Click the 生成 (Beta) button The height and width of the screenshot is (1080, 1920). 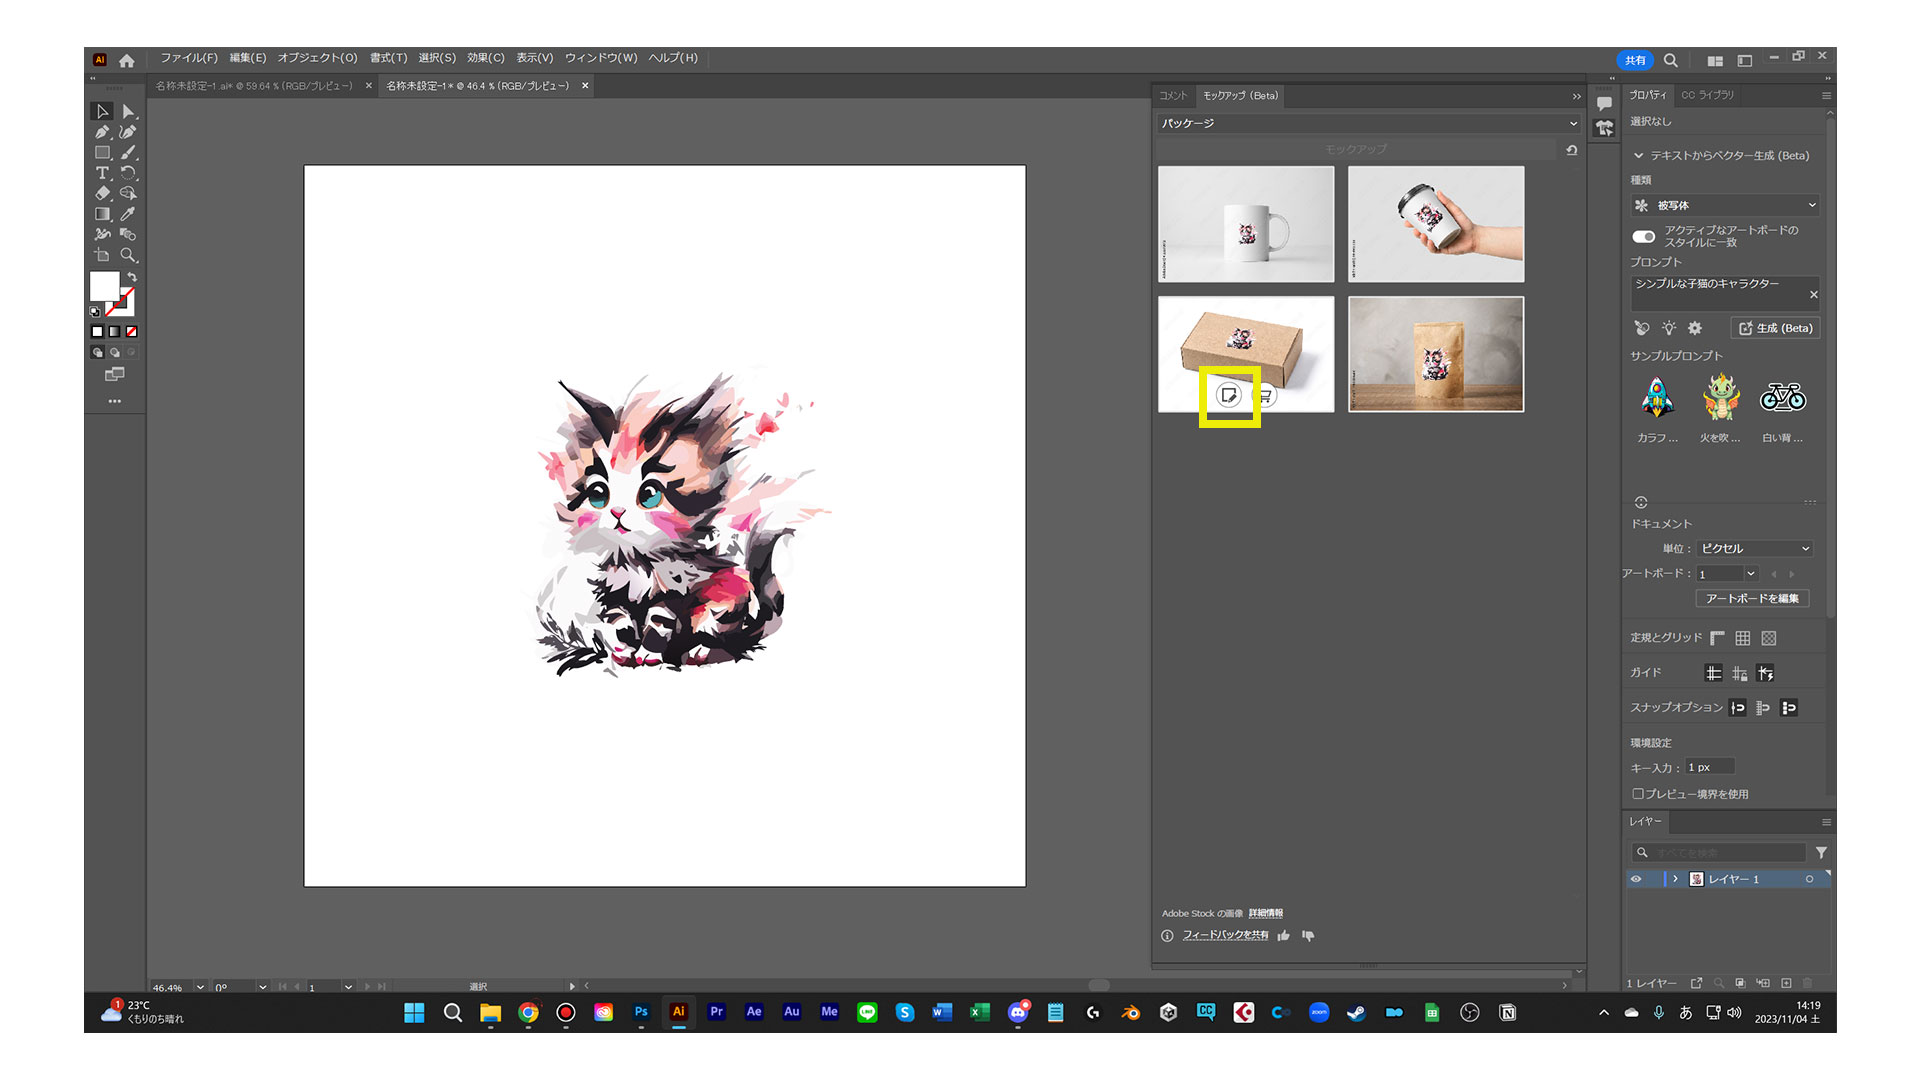(1775, 328)
